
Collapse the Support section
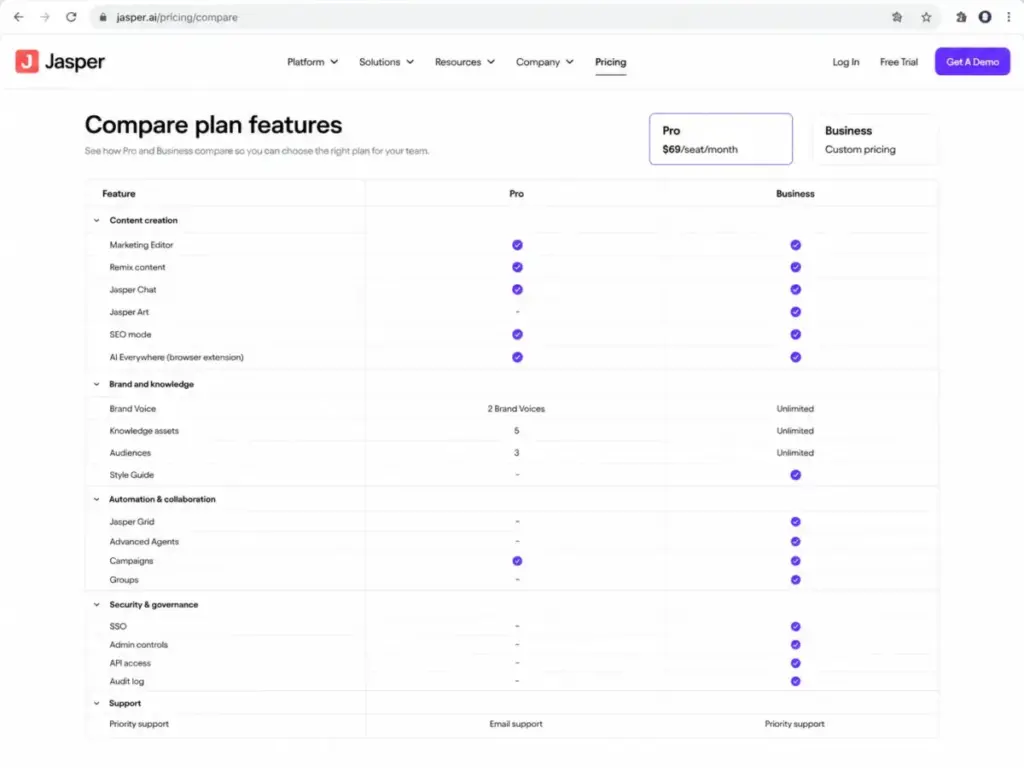coord(97,703)
